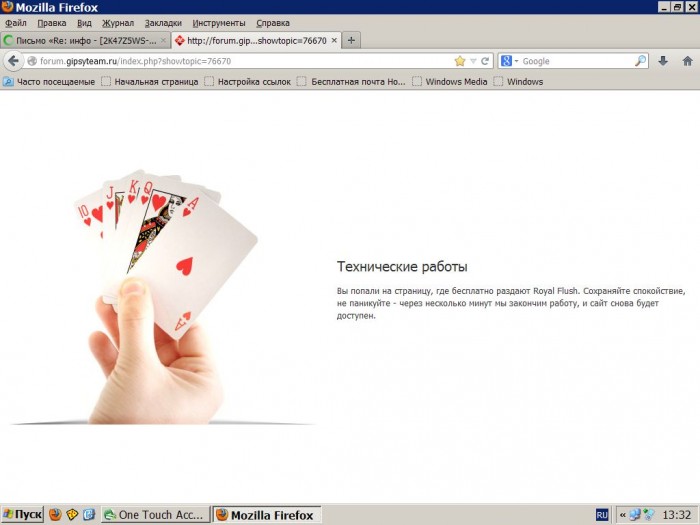Click the second quick launch icon
Screen dimensions: 700x525
pyautogui.click(x=72, y=515)
